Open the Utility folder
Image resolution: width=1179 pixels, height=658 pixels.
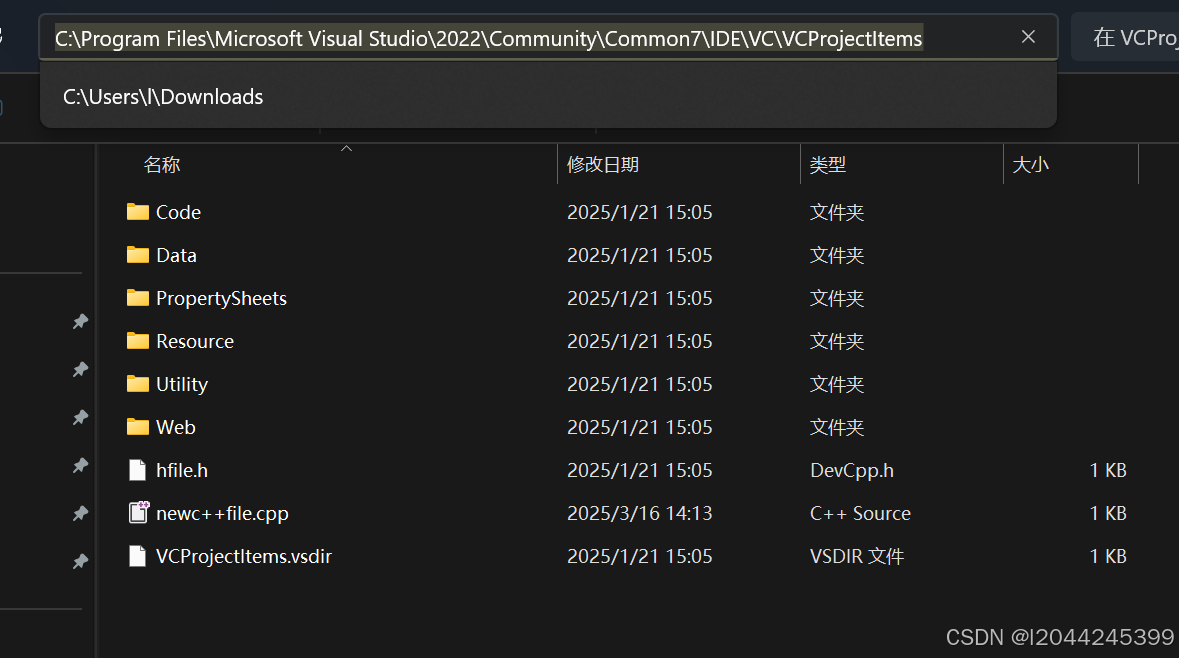click(x=183, y=384)
